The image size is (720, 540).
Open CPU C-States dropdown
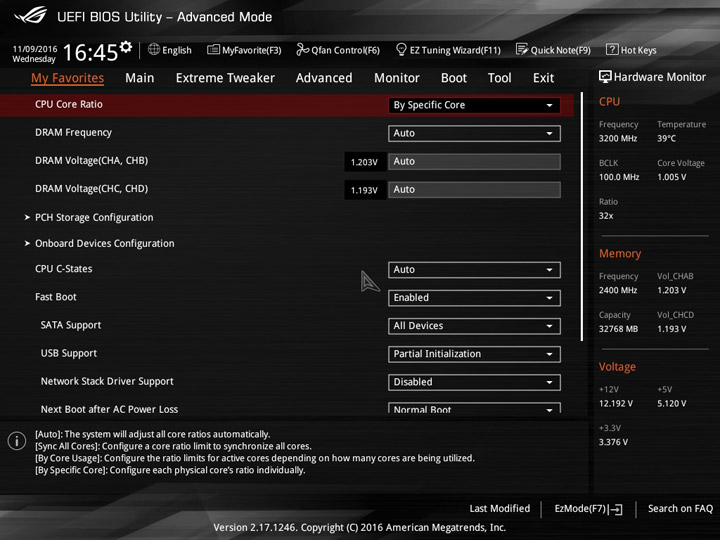click(474, 270)
